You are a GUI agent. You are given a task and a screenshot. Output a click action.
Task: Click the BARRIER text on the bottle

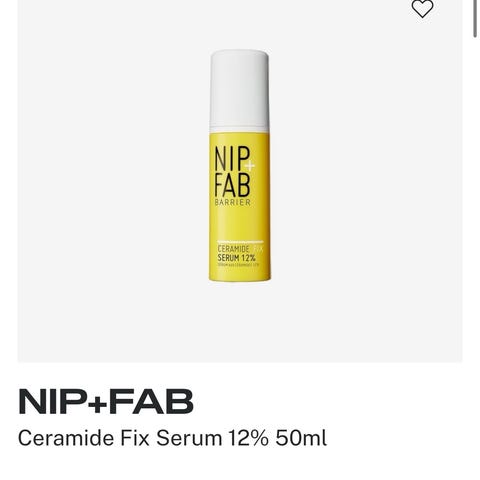click(x=233, y=202)
